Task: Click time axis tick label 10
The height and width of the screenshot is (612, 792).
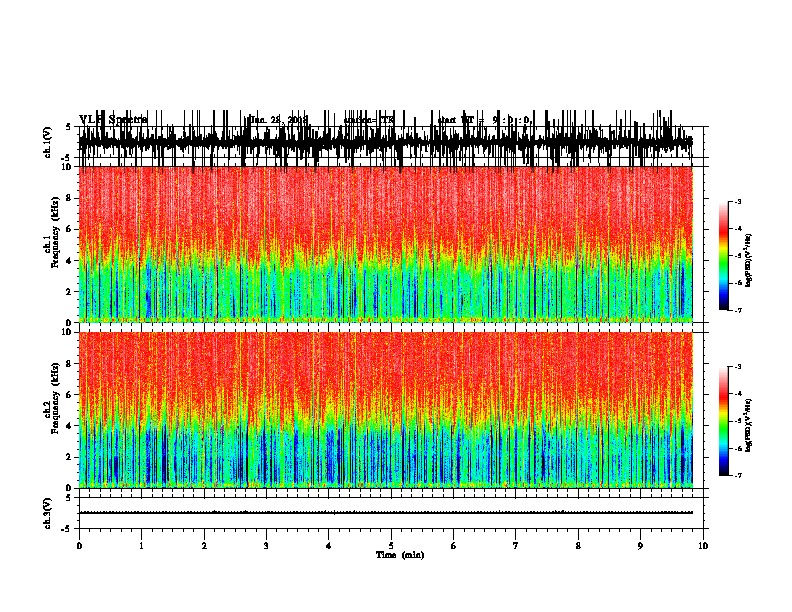Action: tap(703, 546)
